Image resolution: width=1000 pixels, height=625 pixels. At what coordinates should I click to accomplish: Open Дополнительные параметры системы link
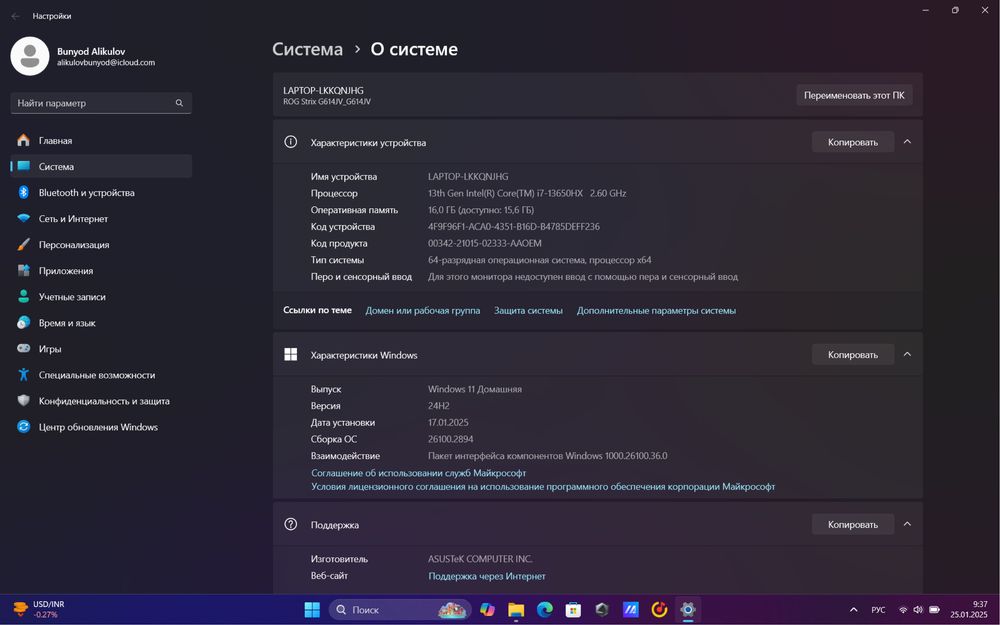(x=656, y=311)
